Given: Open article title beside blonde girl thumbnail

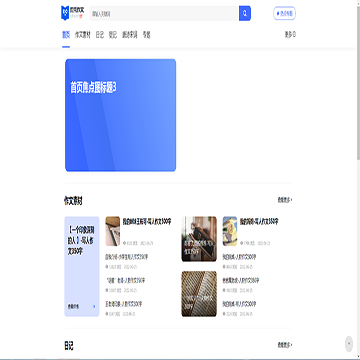Looking at the screenshot, I should [x=259, y=221].
